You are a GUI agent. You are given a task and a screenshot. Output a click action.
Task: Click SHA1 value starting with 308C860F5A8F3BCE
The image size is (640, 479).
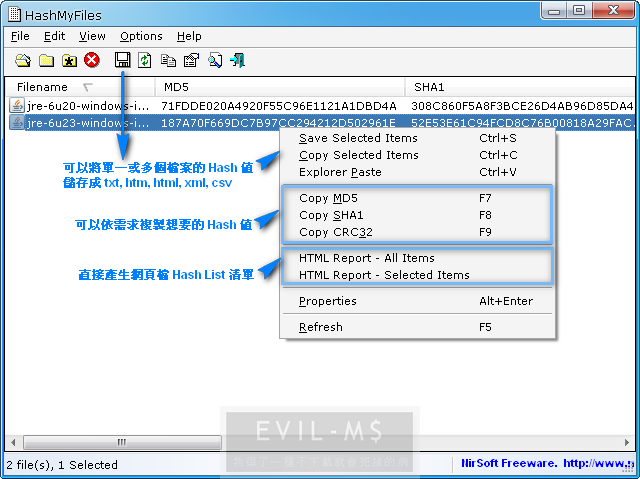coord(522,106)
